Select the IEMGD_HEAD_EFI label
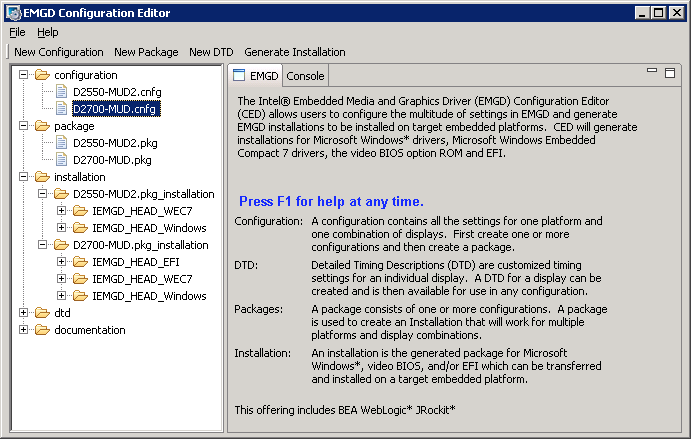The width and height of the screenshot is (691, 439). click(136, 262)
